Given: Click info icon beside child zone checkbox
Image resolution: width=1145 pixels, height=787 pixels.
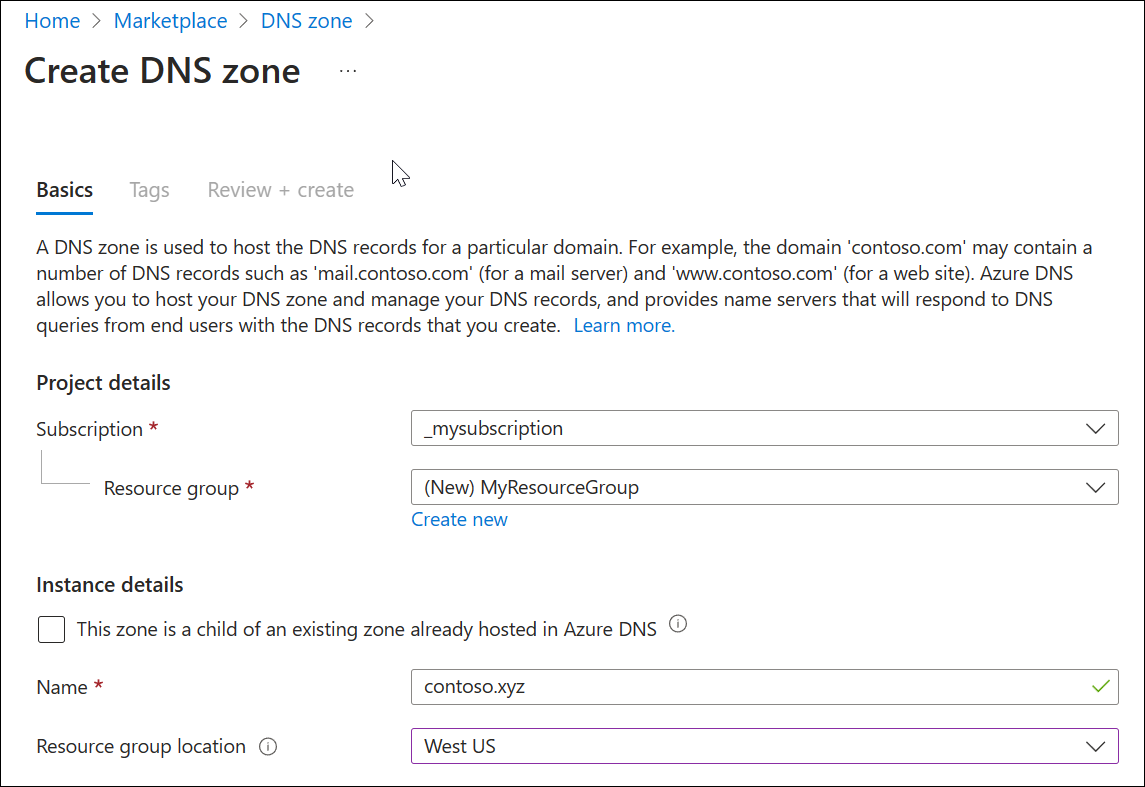Looking at the screenshot, I should pyautogui.click(x=678, y=625).
